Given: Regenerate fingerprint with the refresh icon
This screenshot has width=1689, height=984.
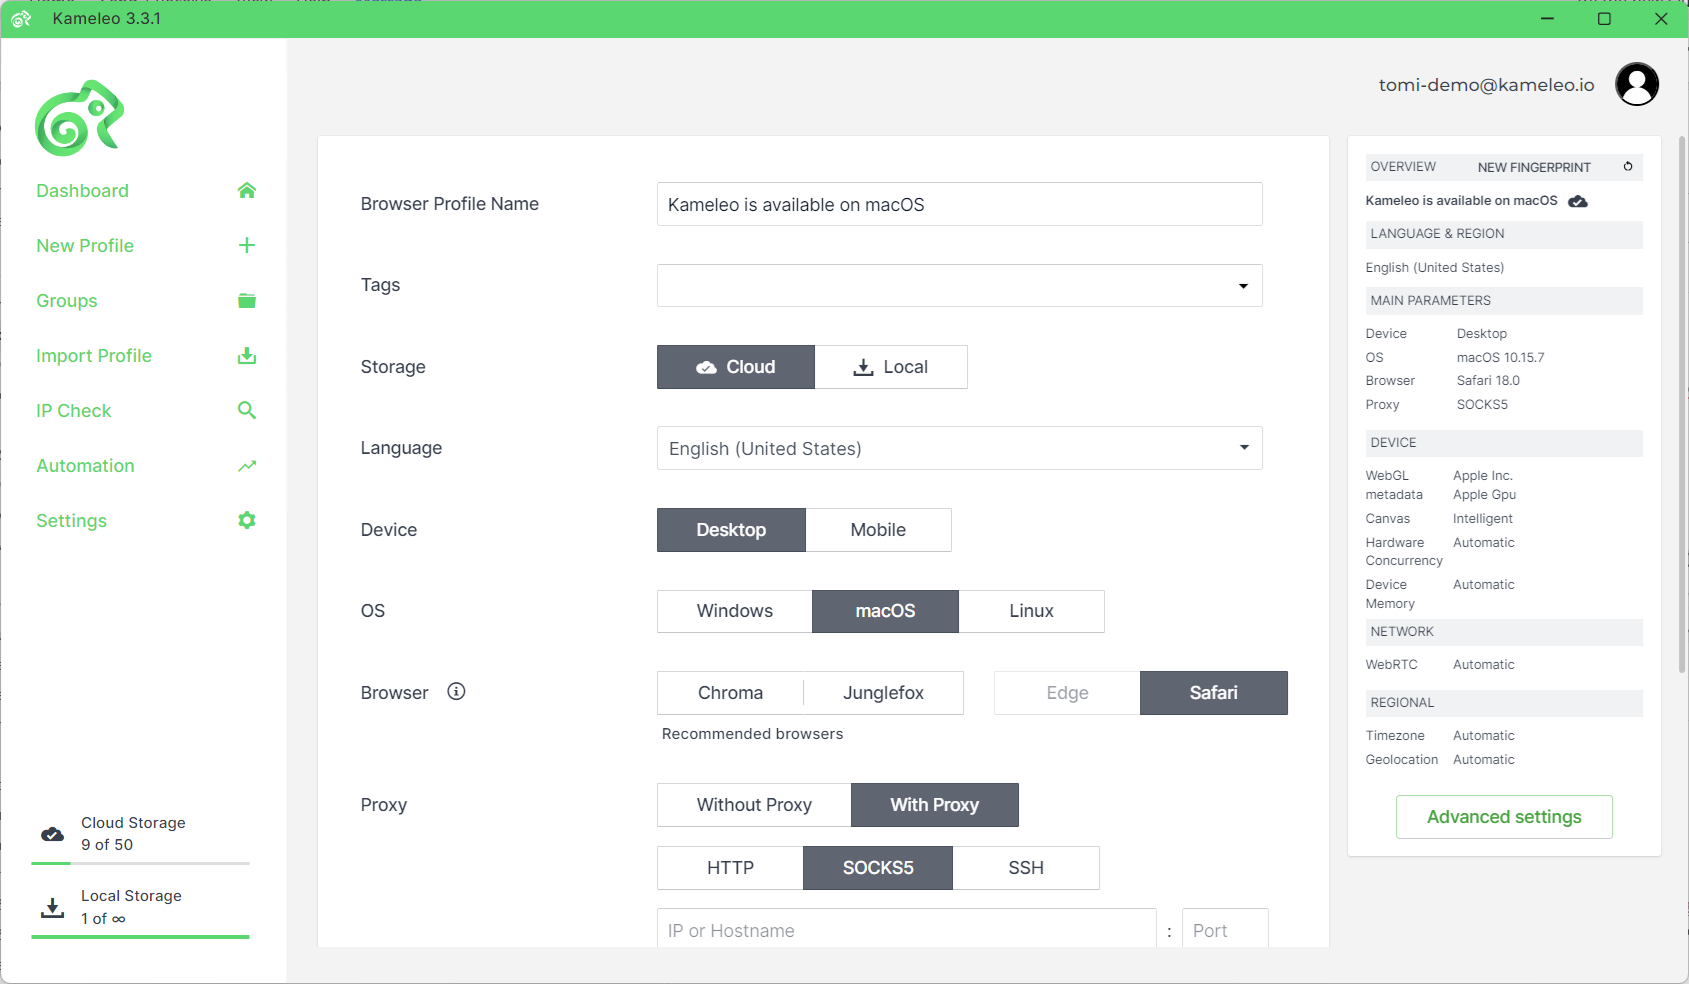Looking at the screenshot, I should (1628, 167).
